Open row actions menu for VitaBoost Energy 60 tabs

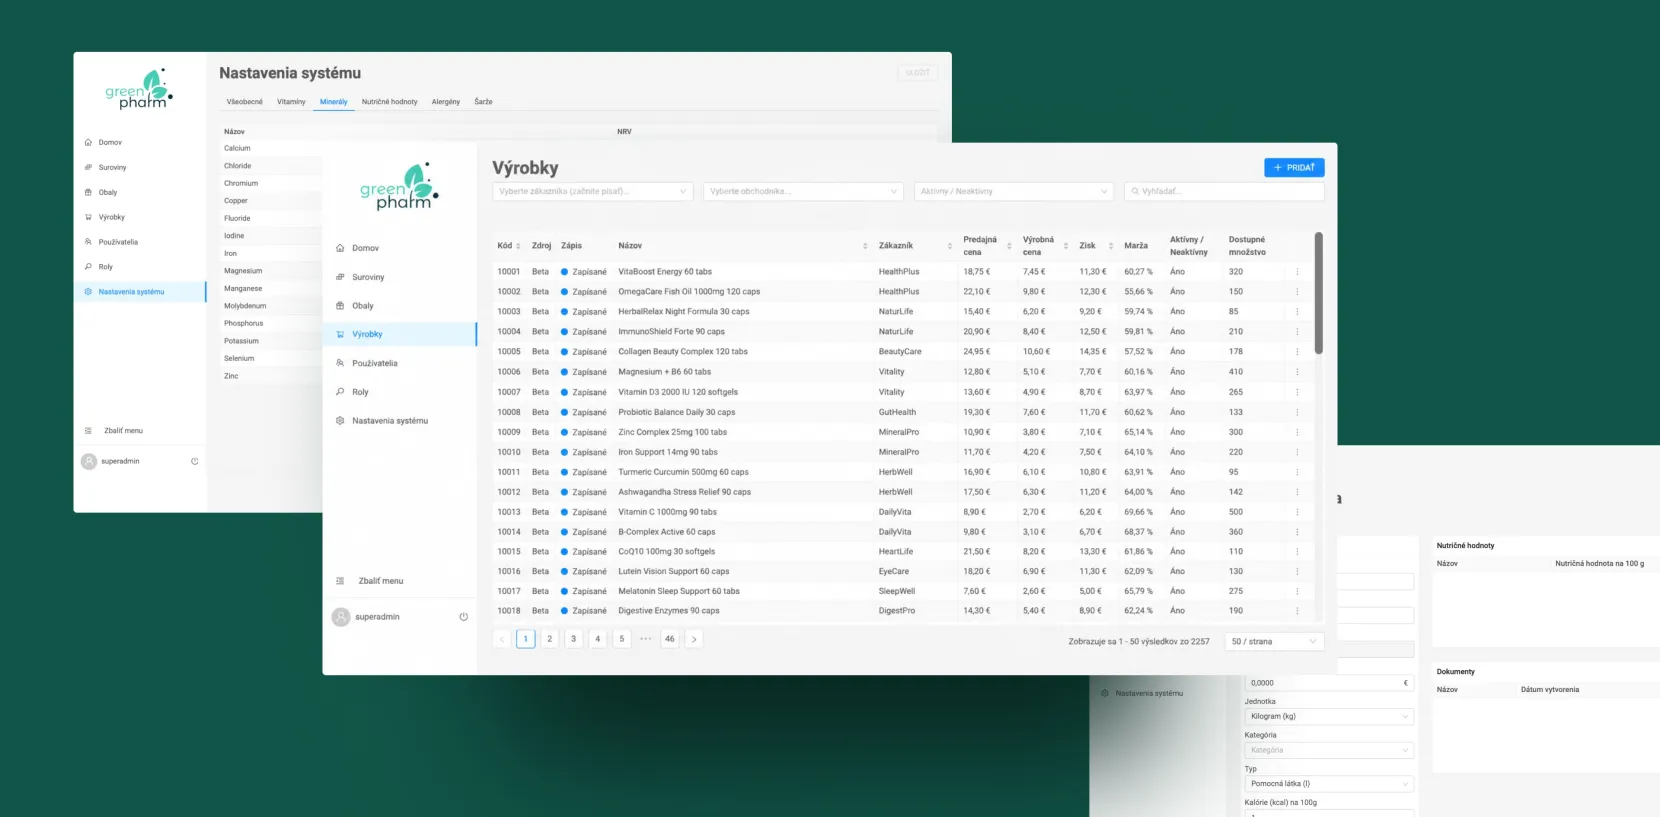(1297, 272)
